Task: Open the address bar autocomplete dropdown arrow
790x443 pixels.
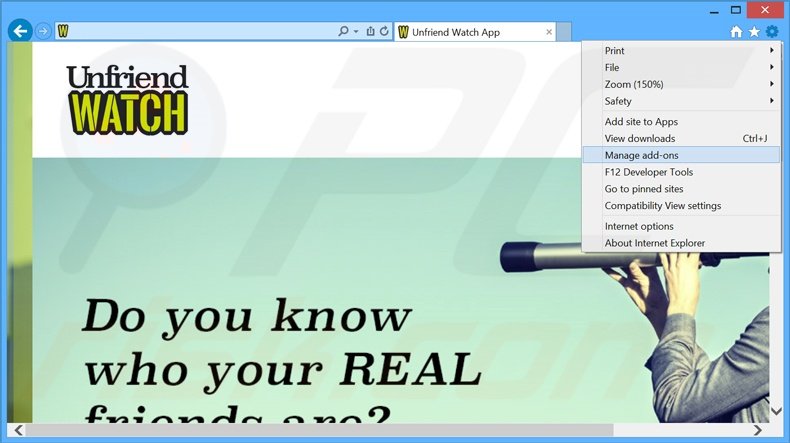Action: [x=356, y=31]
